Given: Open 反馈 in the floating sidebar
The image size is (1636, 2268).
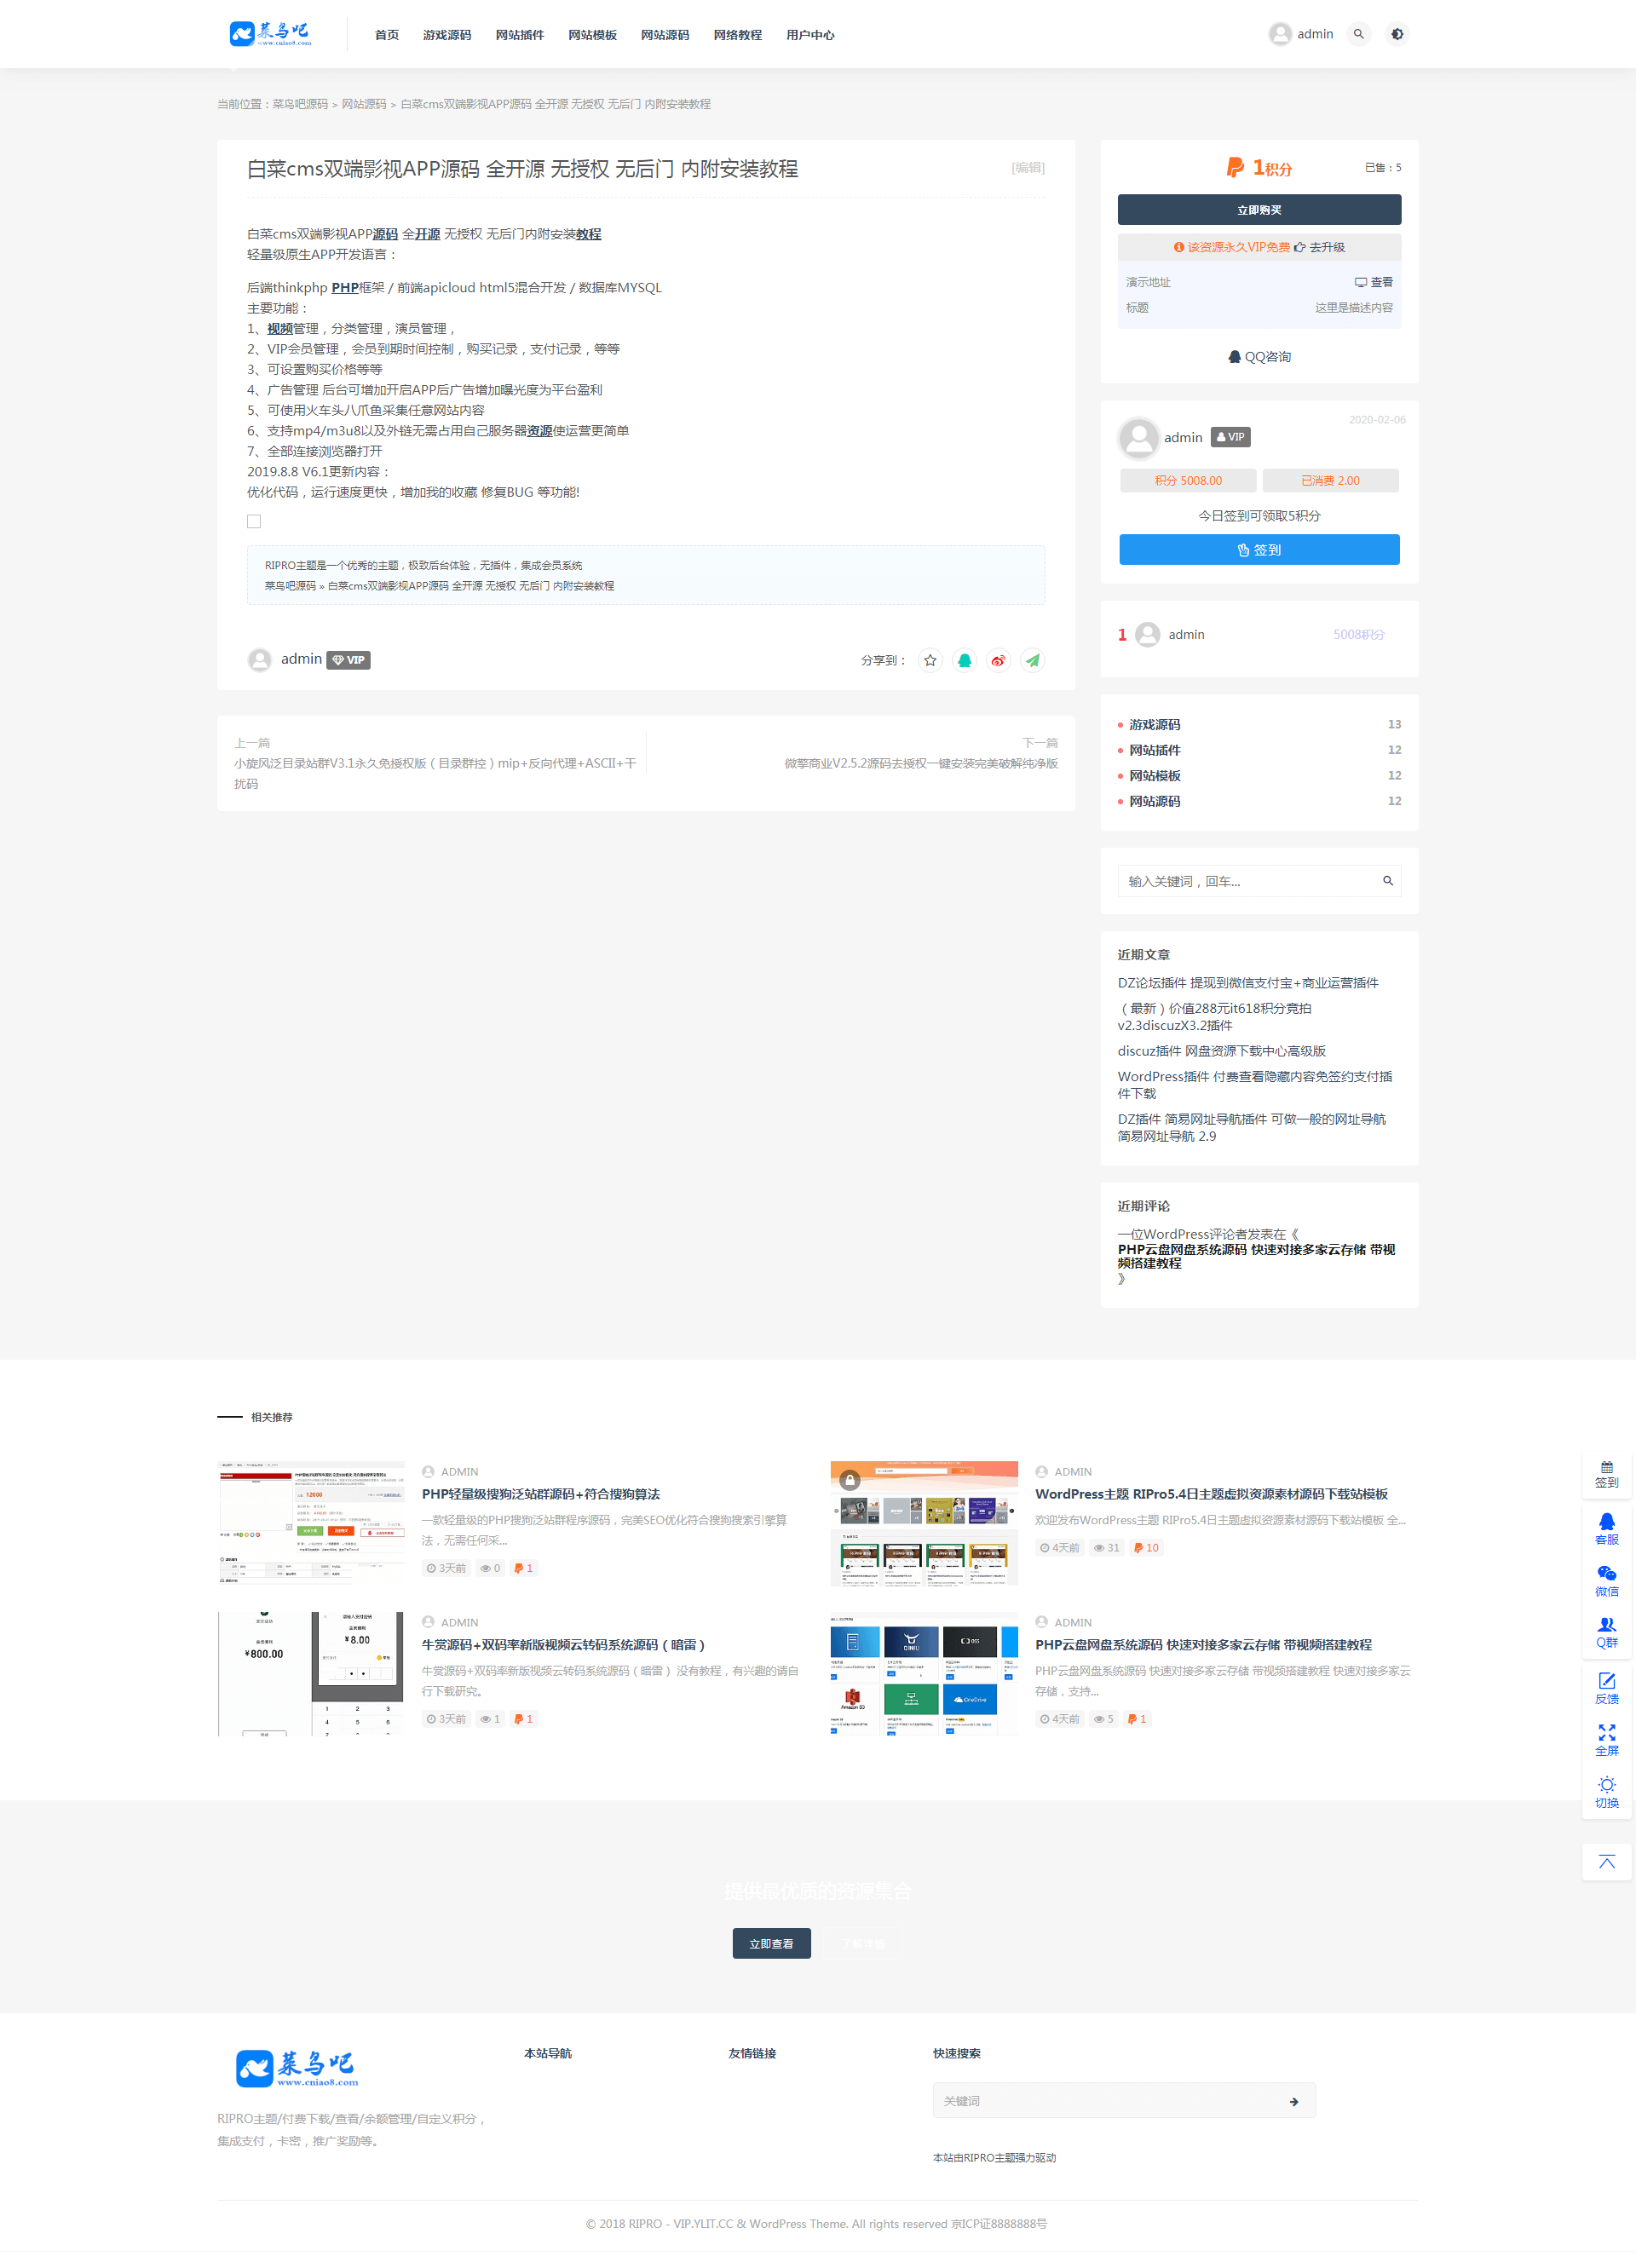Looking at the screenshot, I should click(x=1606, y=1688).
